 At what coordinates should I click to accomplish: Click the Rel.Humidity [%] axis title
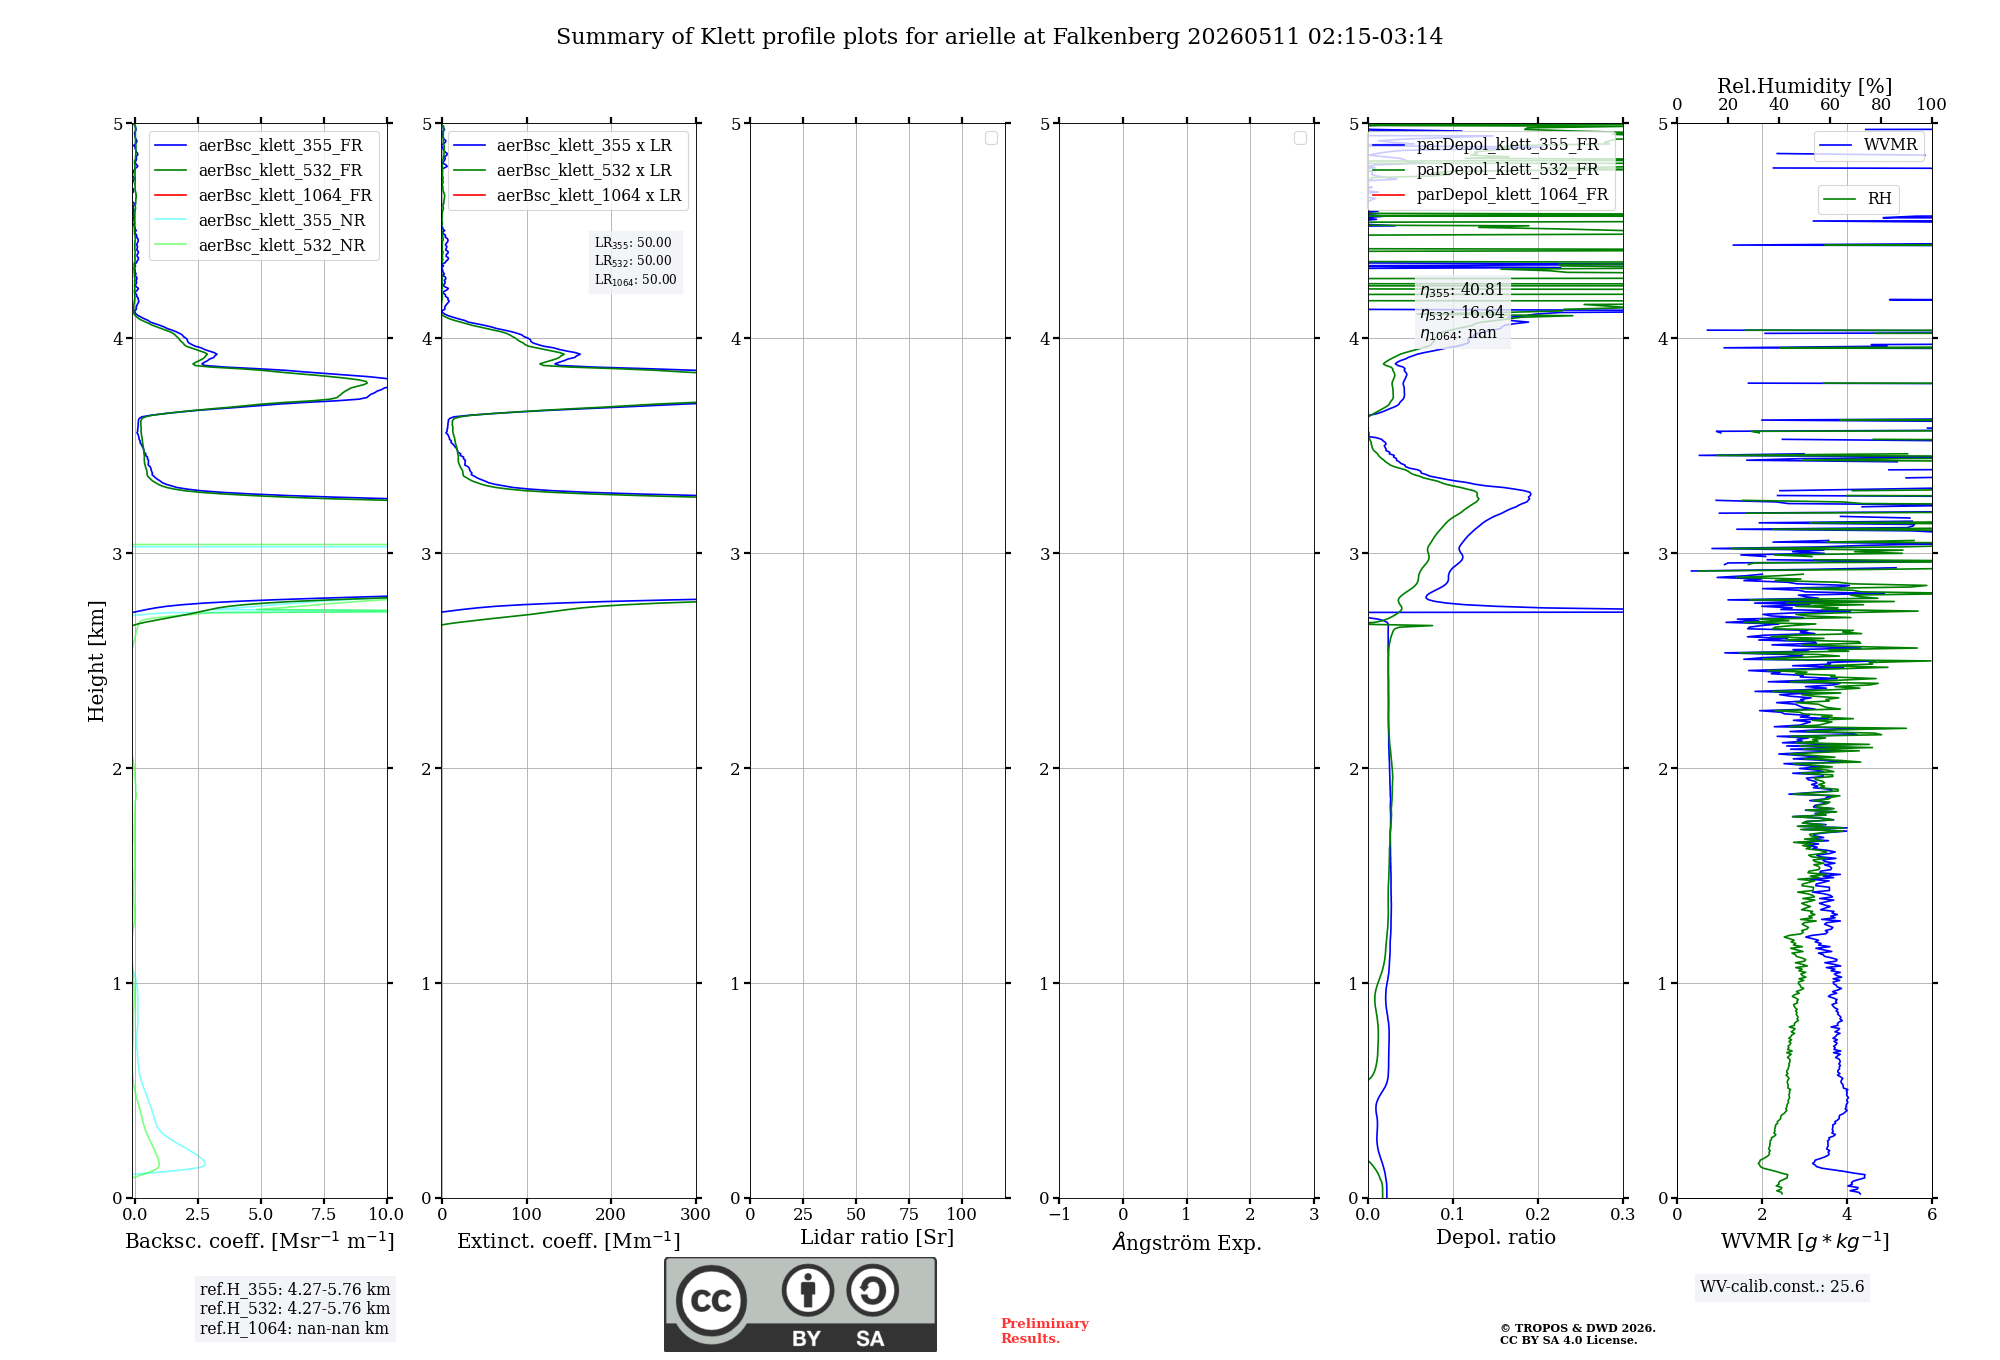click(1805, 86)
